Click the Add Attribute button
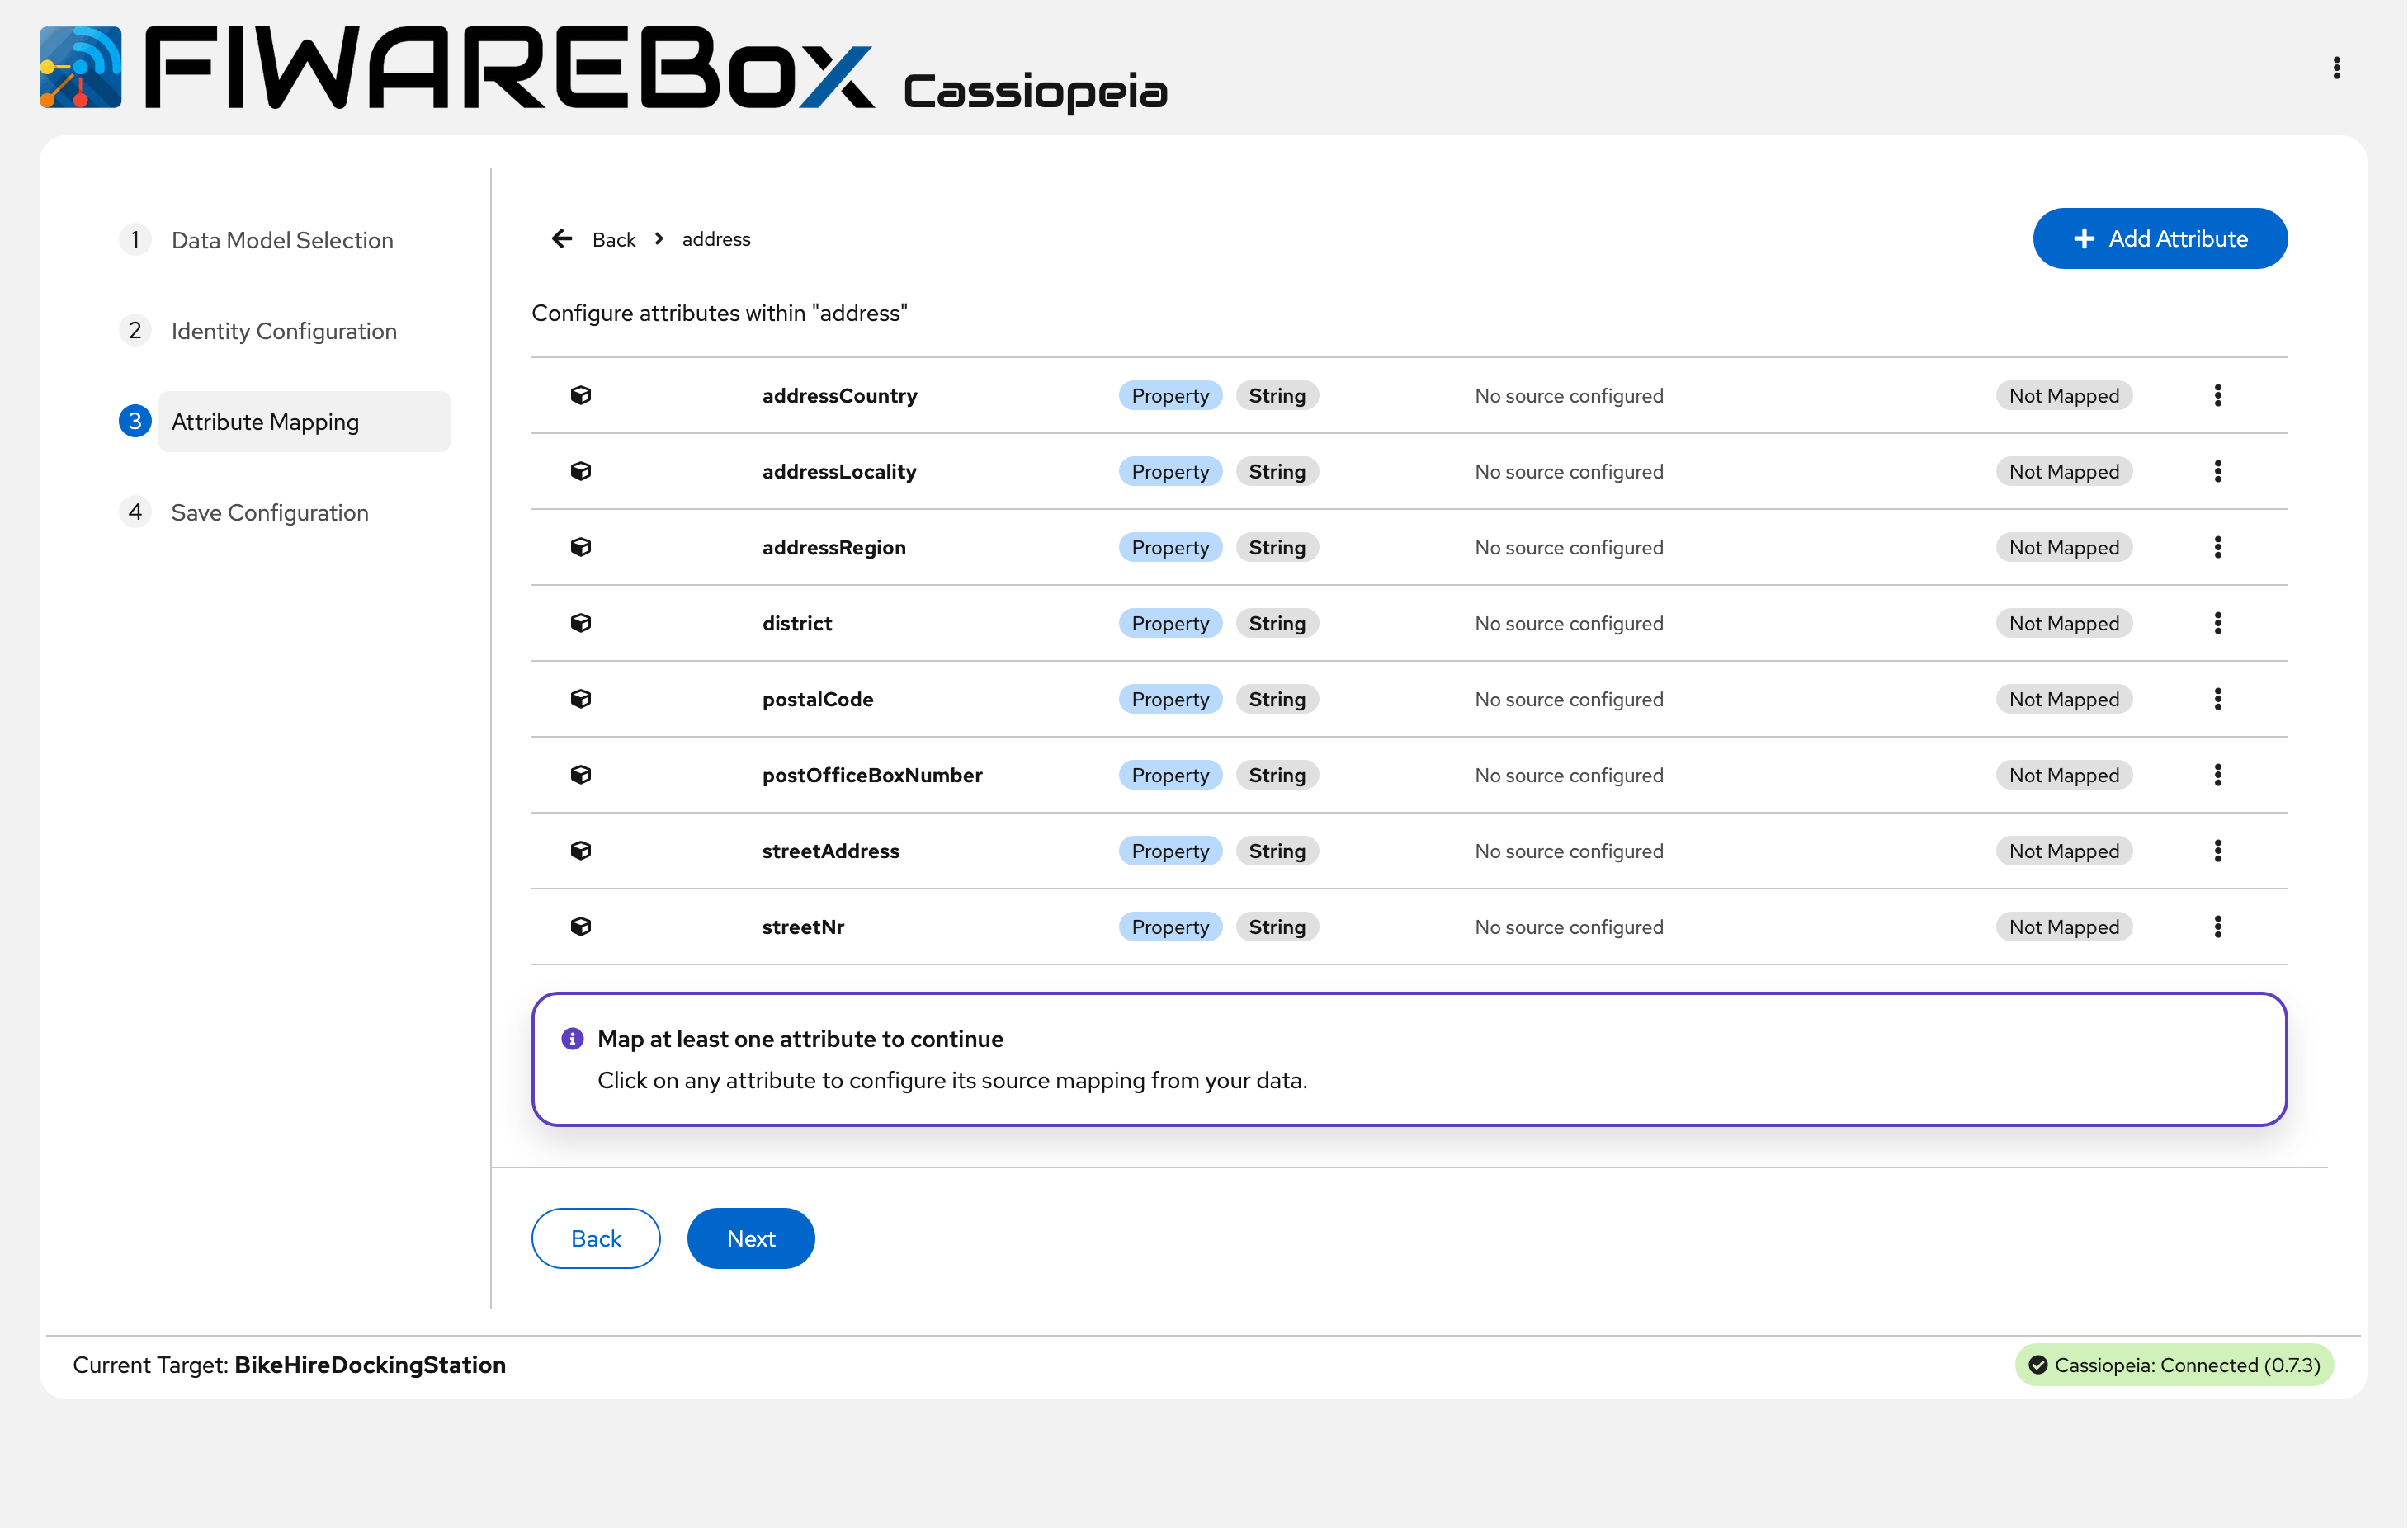Screen dimensions: 2408x1528 coord(2160,238)
